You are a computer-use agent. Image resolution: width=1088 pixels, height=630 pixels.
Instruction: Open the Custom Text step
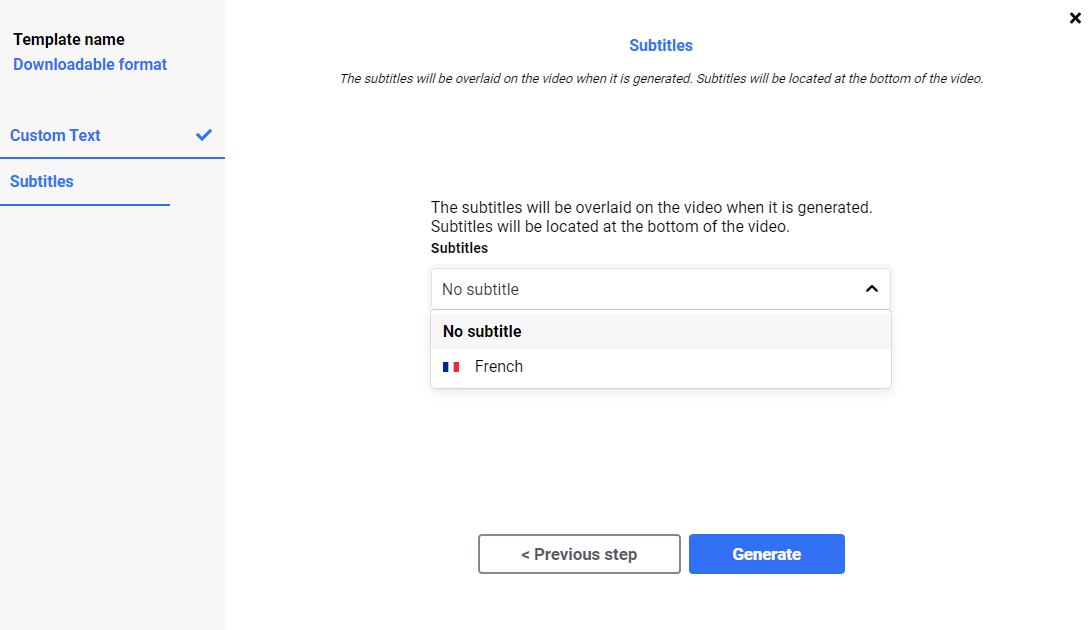[x=55, y=135]
